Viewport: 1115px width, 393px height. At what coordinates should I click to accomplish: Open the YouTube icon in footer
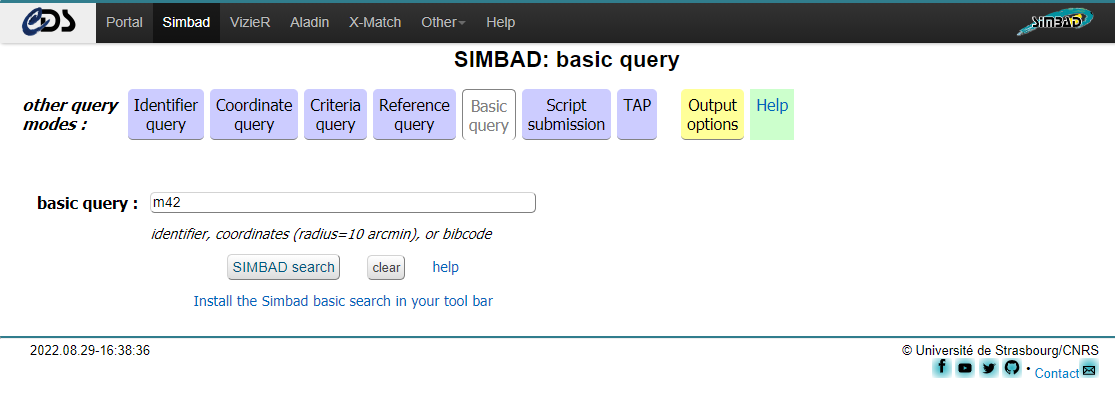coord(965,367)
